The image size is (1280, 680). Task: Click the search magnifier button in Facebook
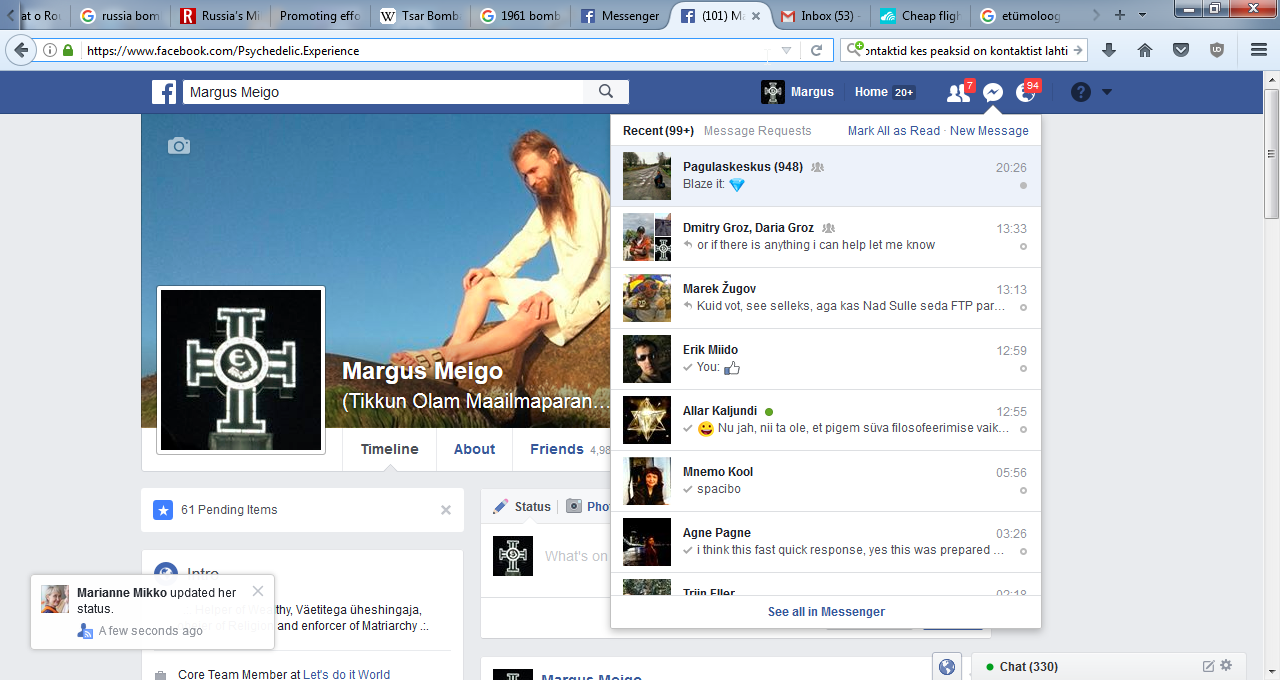coord(606,92)
